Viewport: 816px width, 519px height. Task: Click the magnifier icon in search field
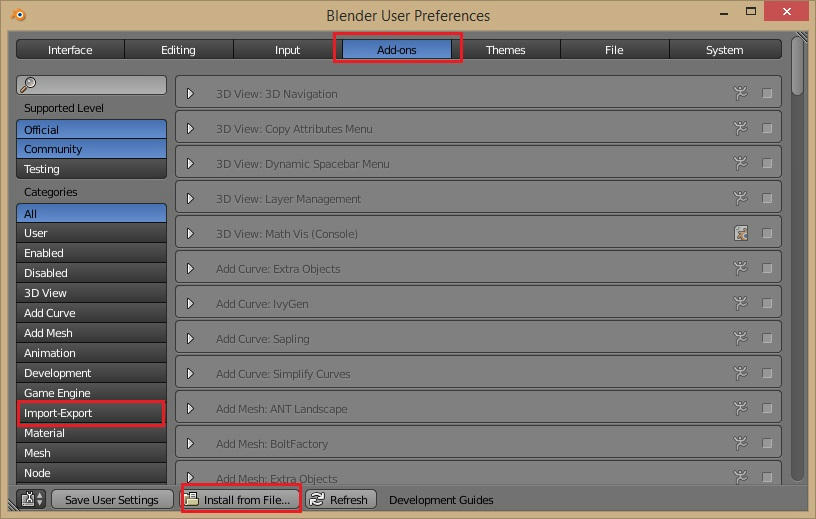click(28, 84)
